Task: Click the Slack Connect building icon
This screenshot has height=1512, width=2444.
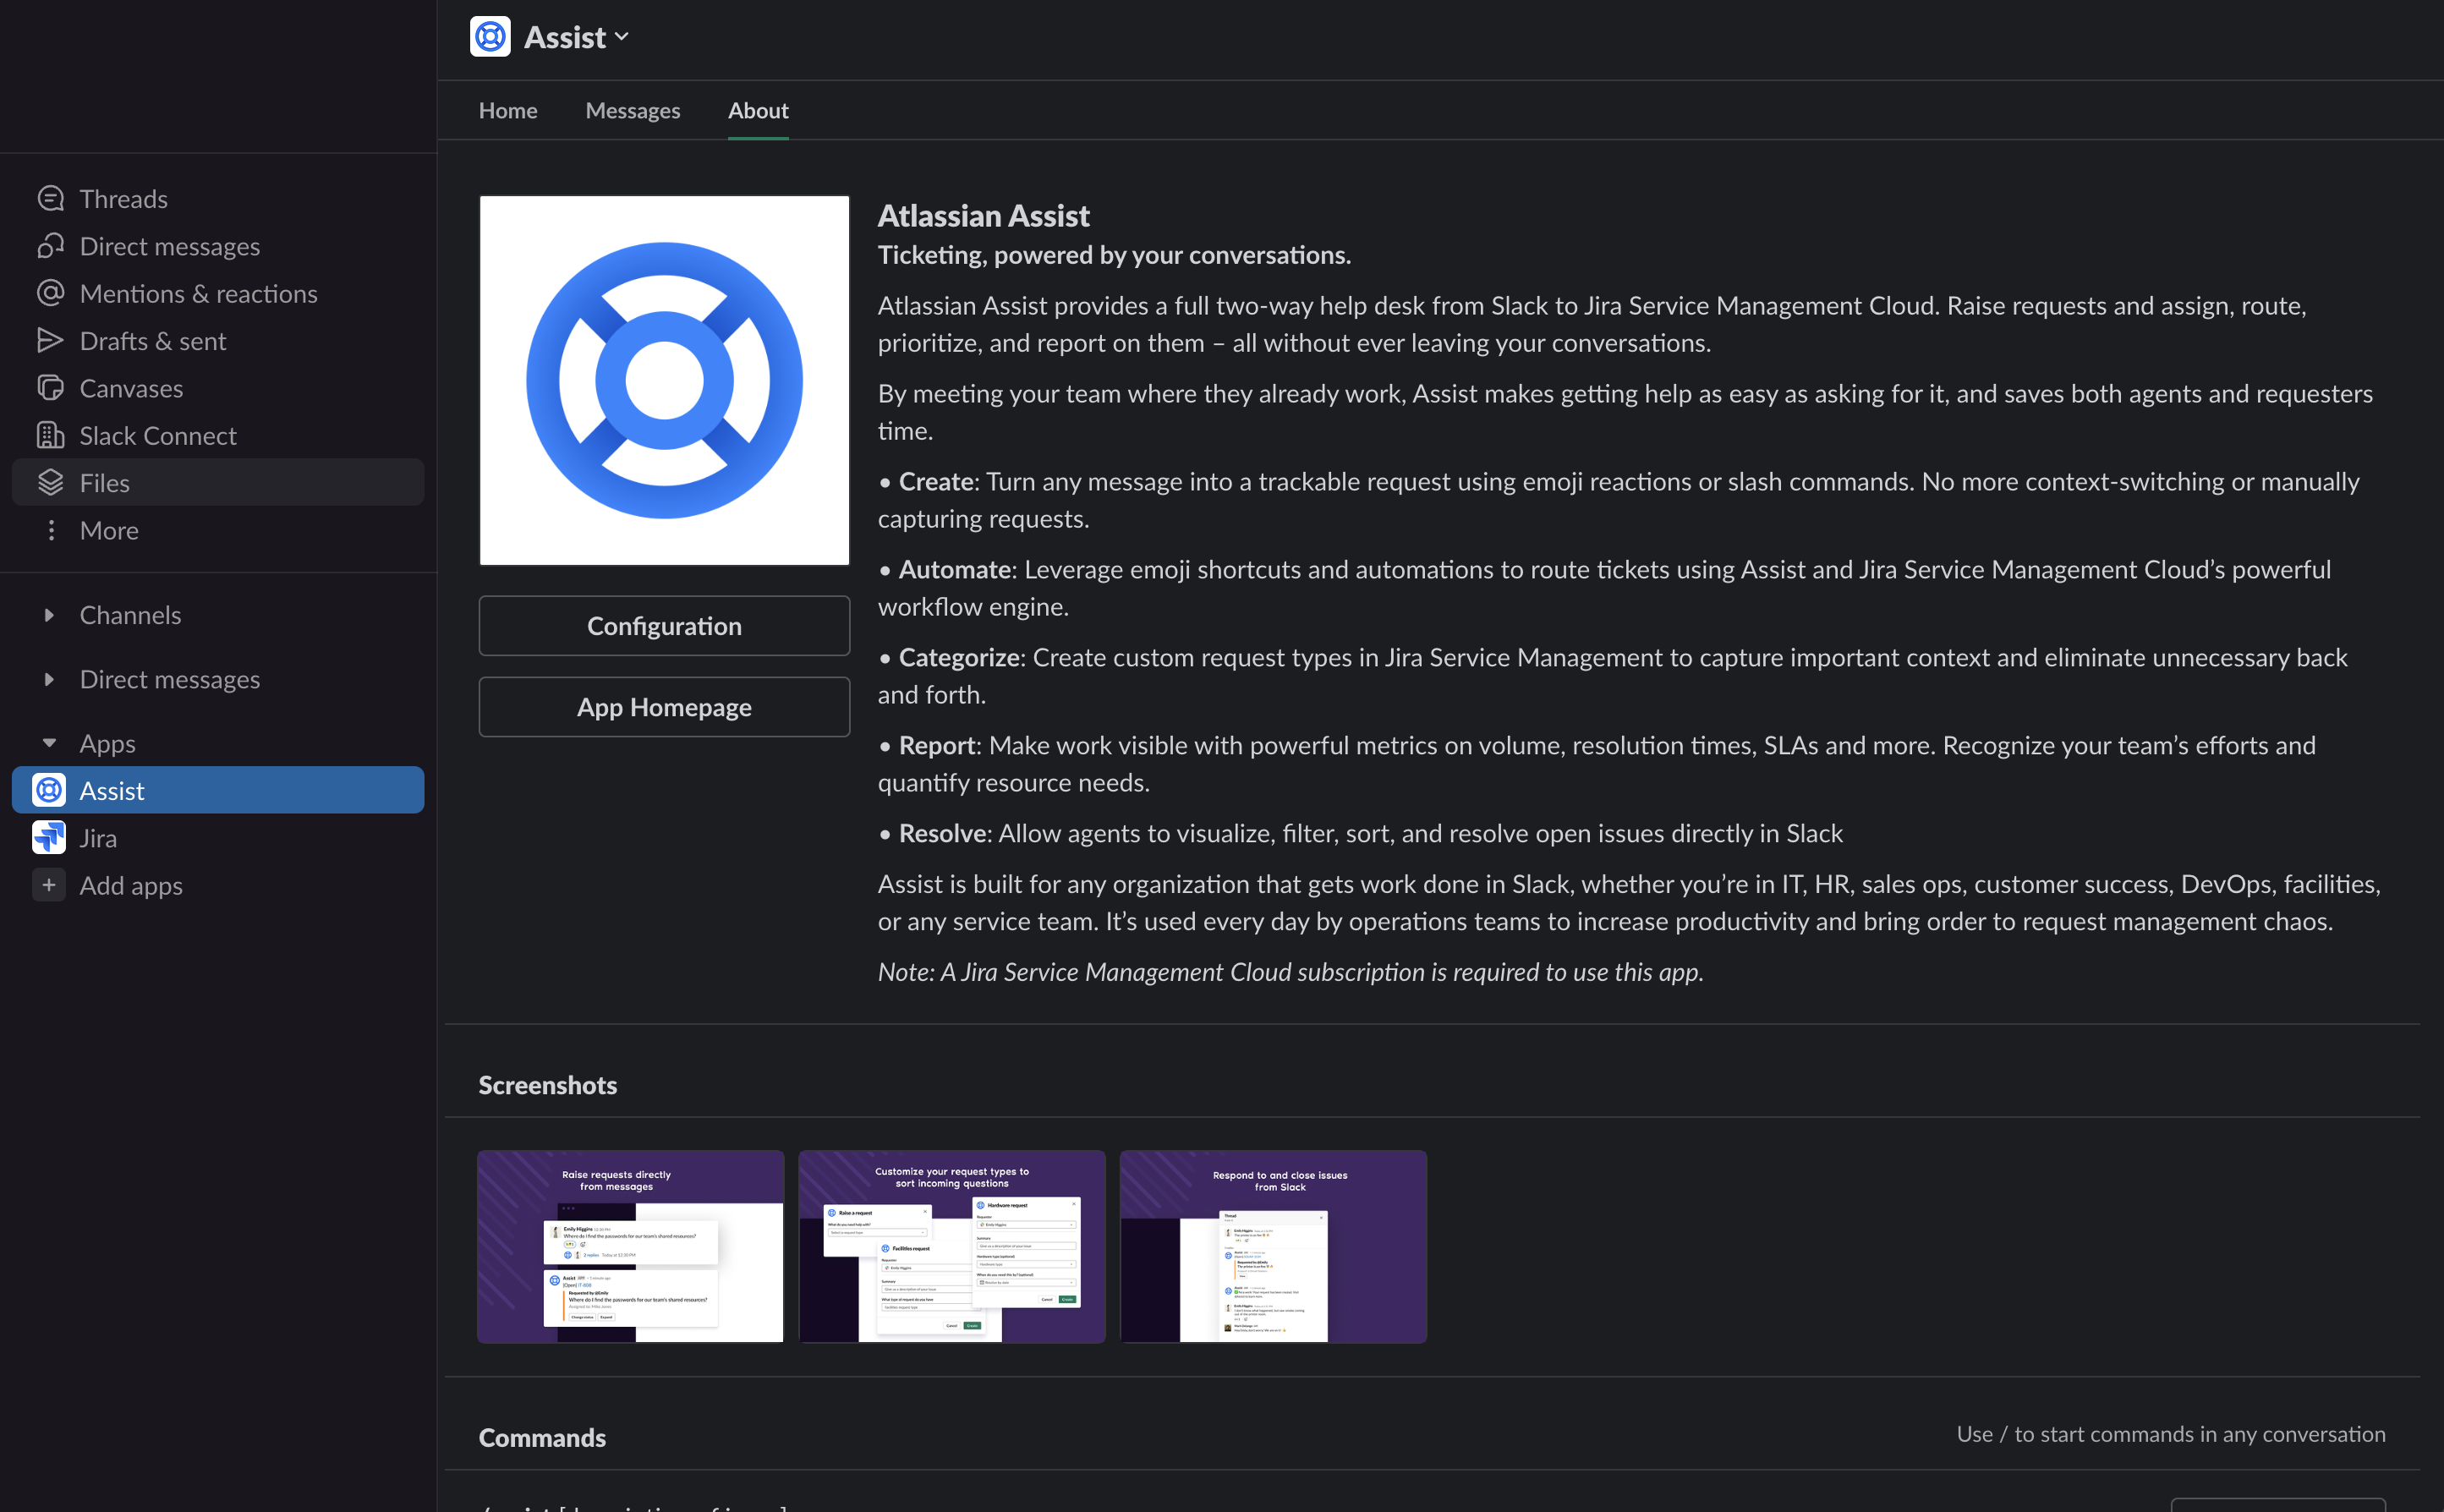Action: (x=50, y=435)
